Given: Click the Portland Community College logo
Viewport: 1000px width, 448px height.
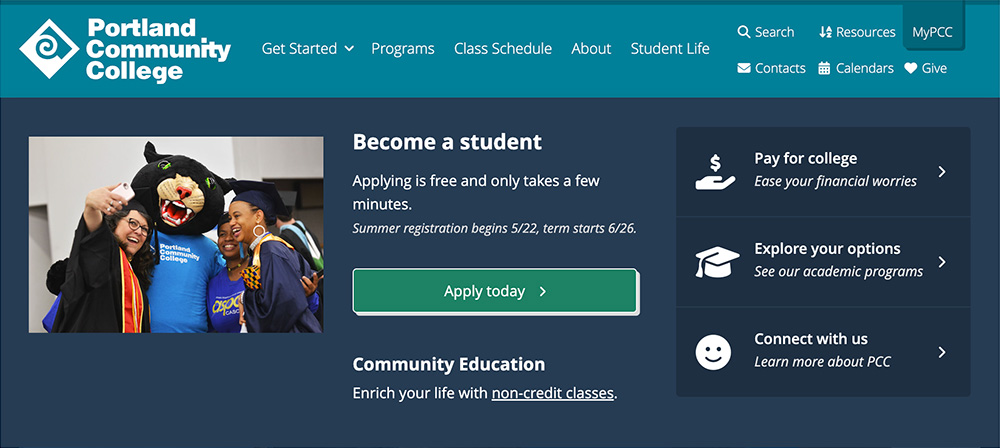Looking at the screenshot, I should (x=125, y=49).
